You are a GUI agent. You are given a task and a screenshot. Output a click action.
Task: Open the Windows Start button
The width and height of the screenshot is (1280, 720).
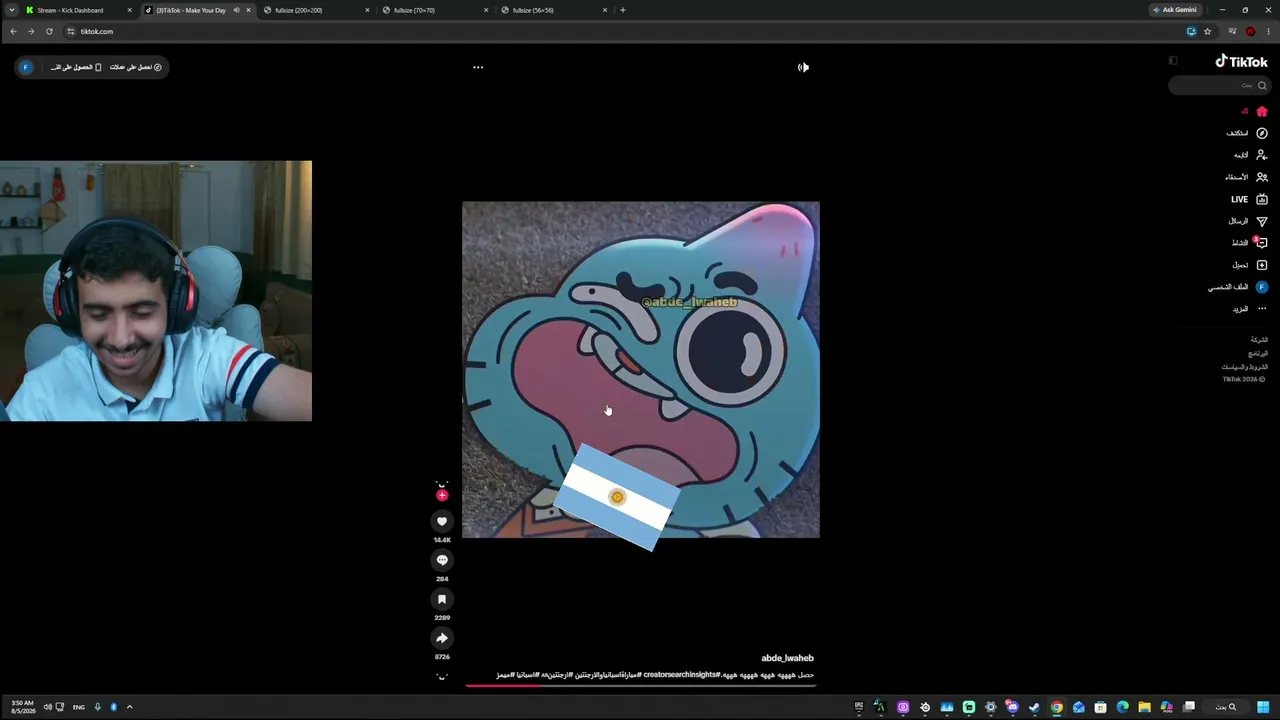tap(1264, 707)
